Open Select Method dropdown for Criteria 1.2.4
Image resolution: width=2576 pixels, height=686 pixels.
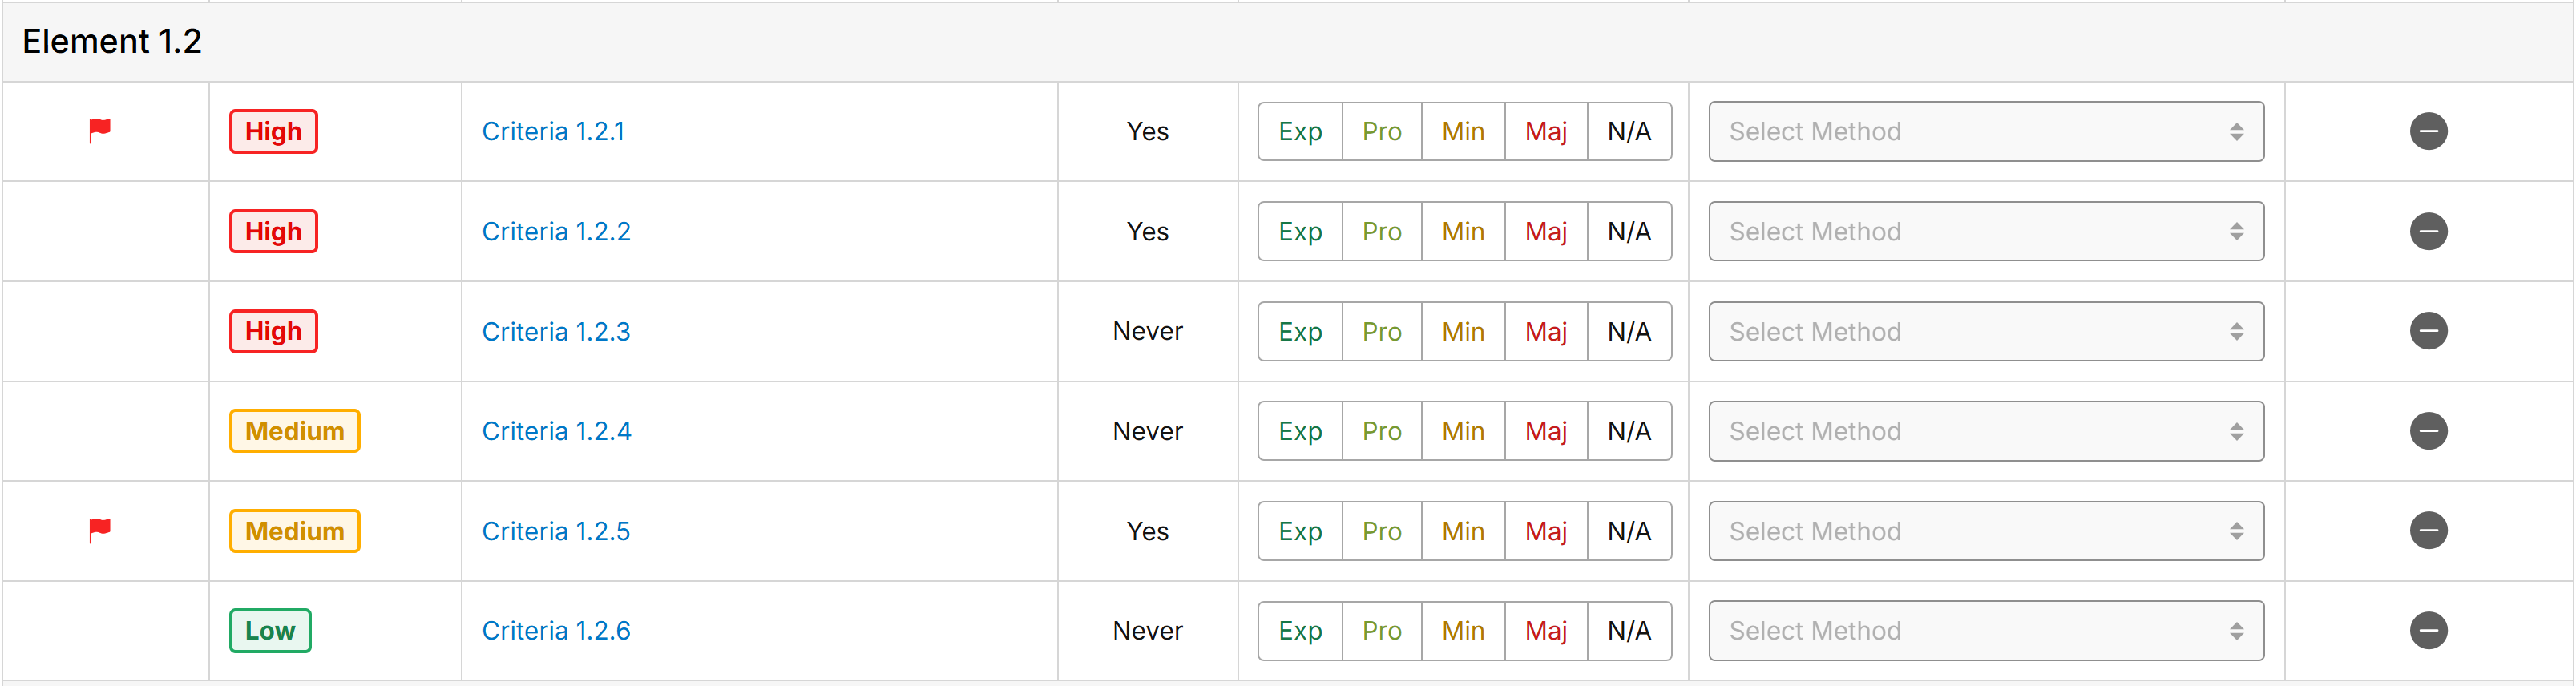pos(1986,431)
